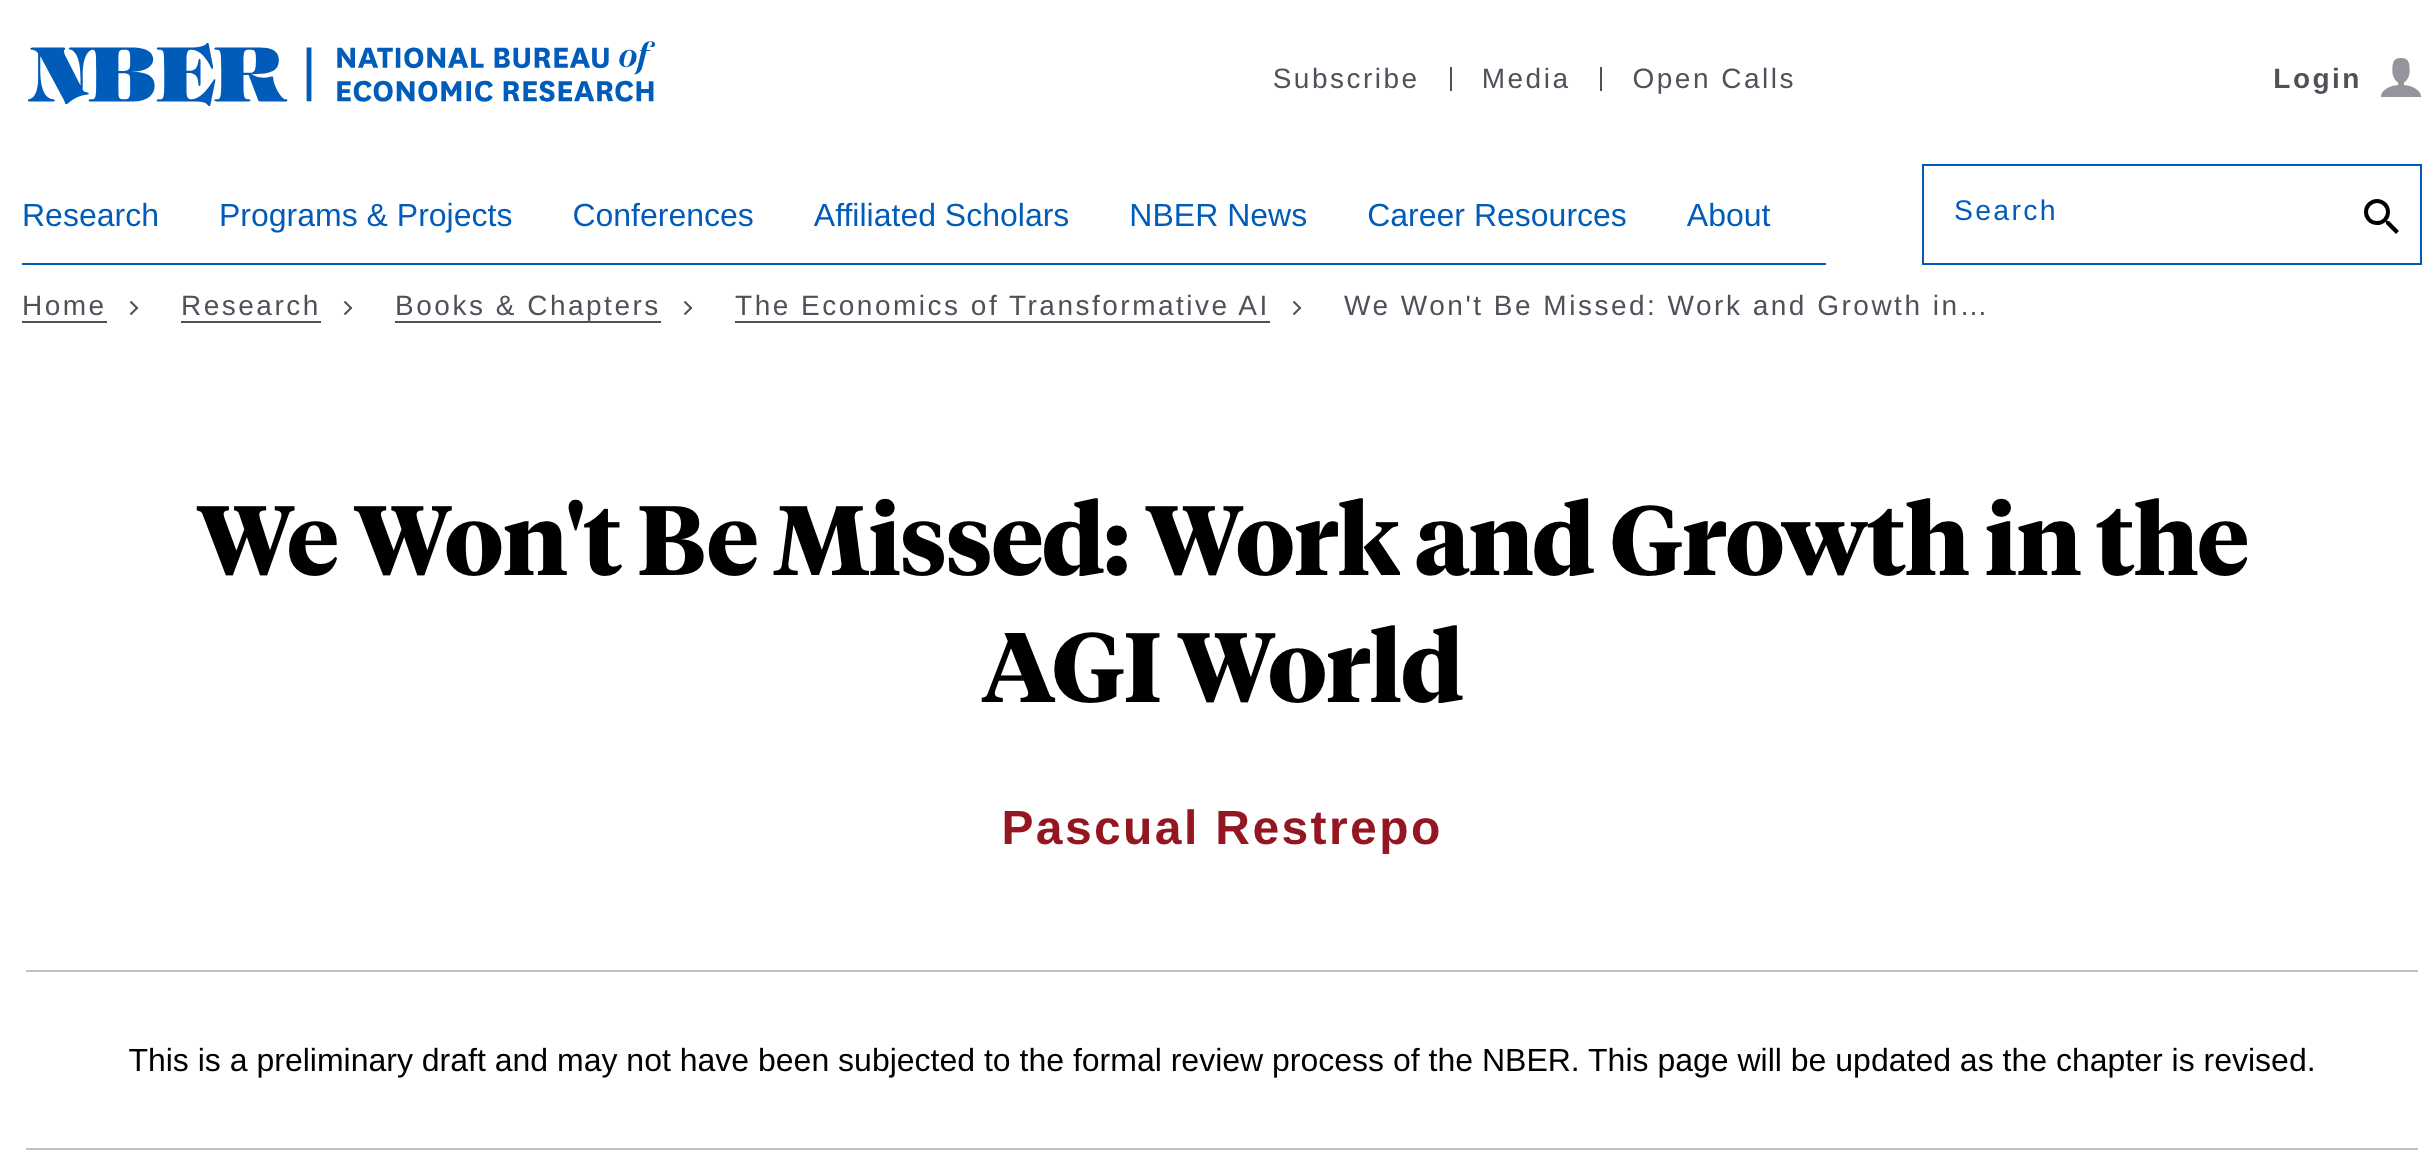Click the Media link

coord(1525,79)
